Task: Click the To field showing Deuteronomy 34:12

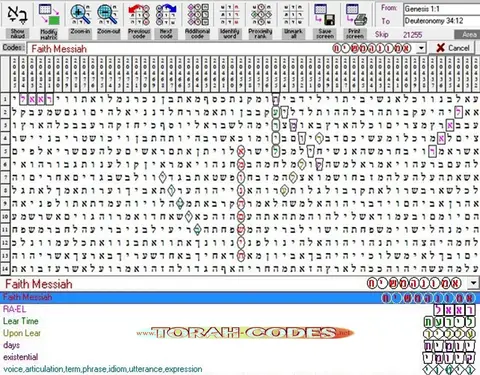Action: (442, 21)
